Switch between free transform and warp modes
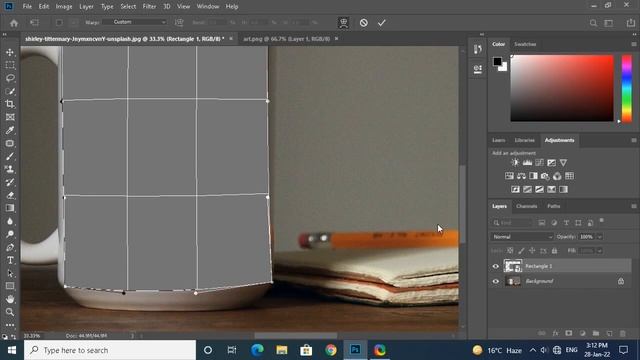The width and height of the screenshot is (640, 360). click(344, 23)
